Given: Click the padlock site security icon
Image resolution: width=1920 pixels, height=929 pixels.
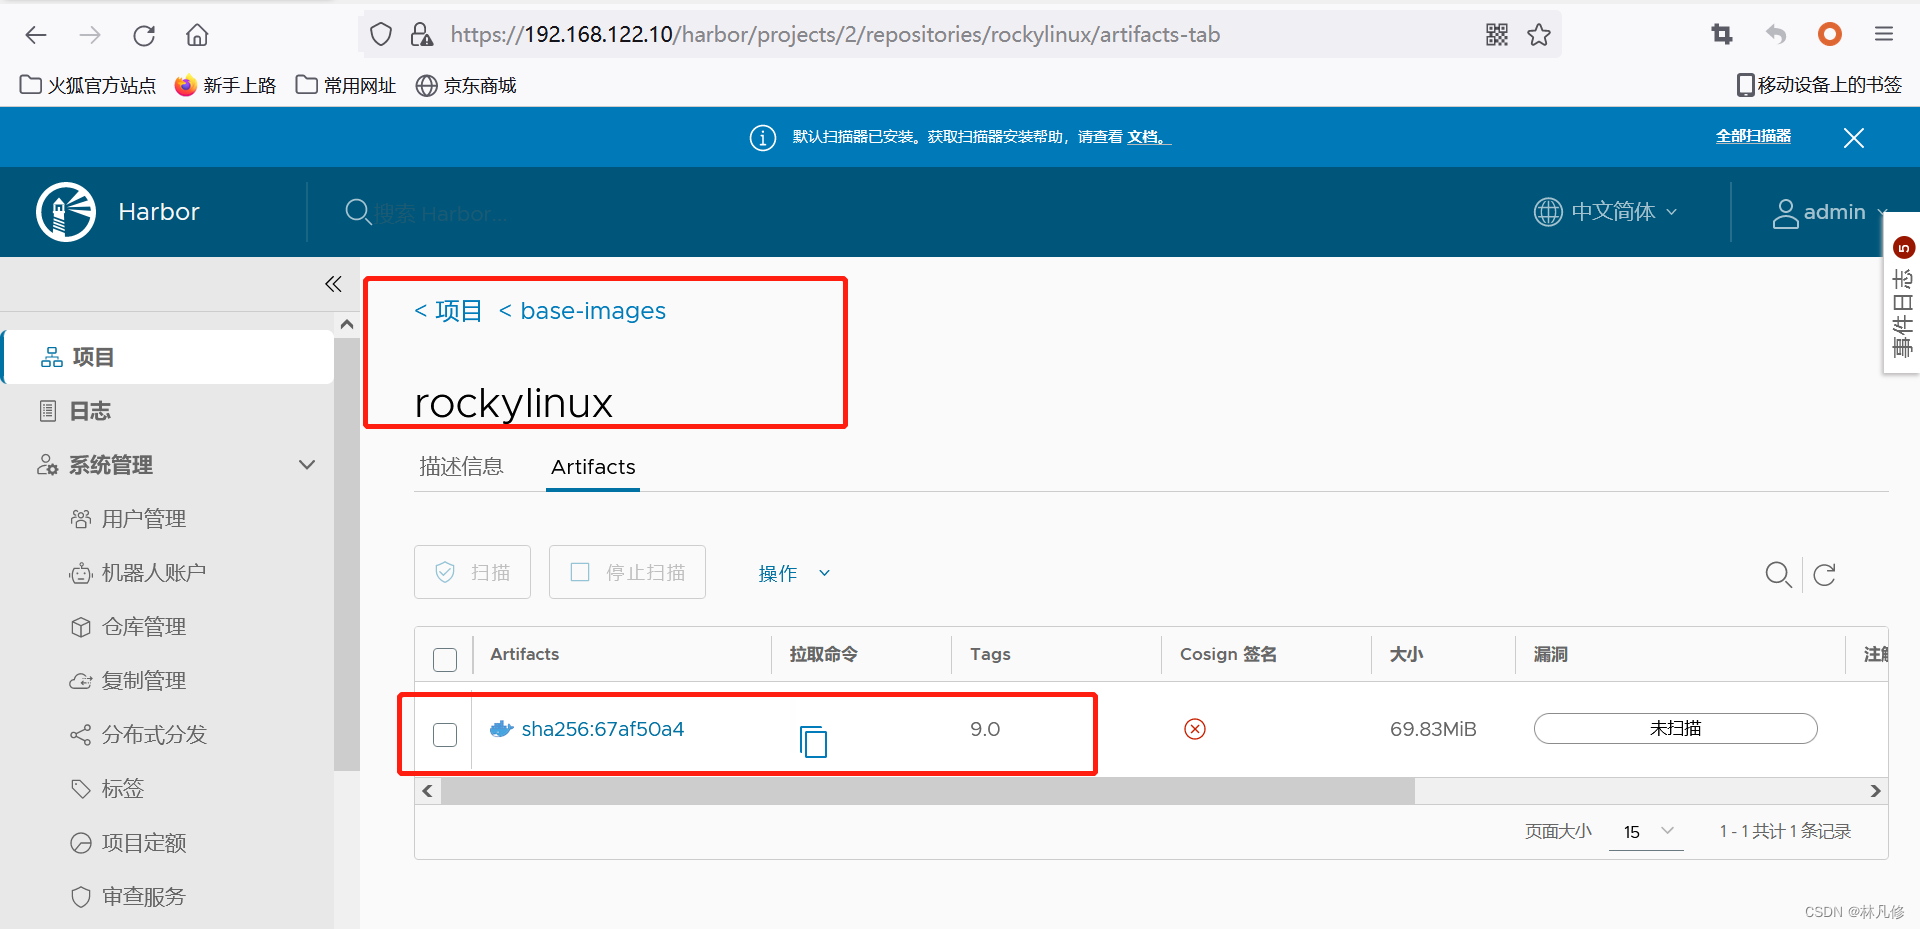Looking at the screenshot, I should coord(422,35).
